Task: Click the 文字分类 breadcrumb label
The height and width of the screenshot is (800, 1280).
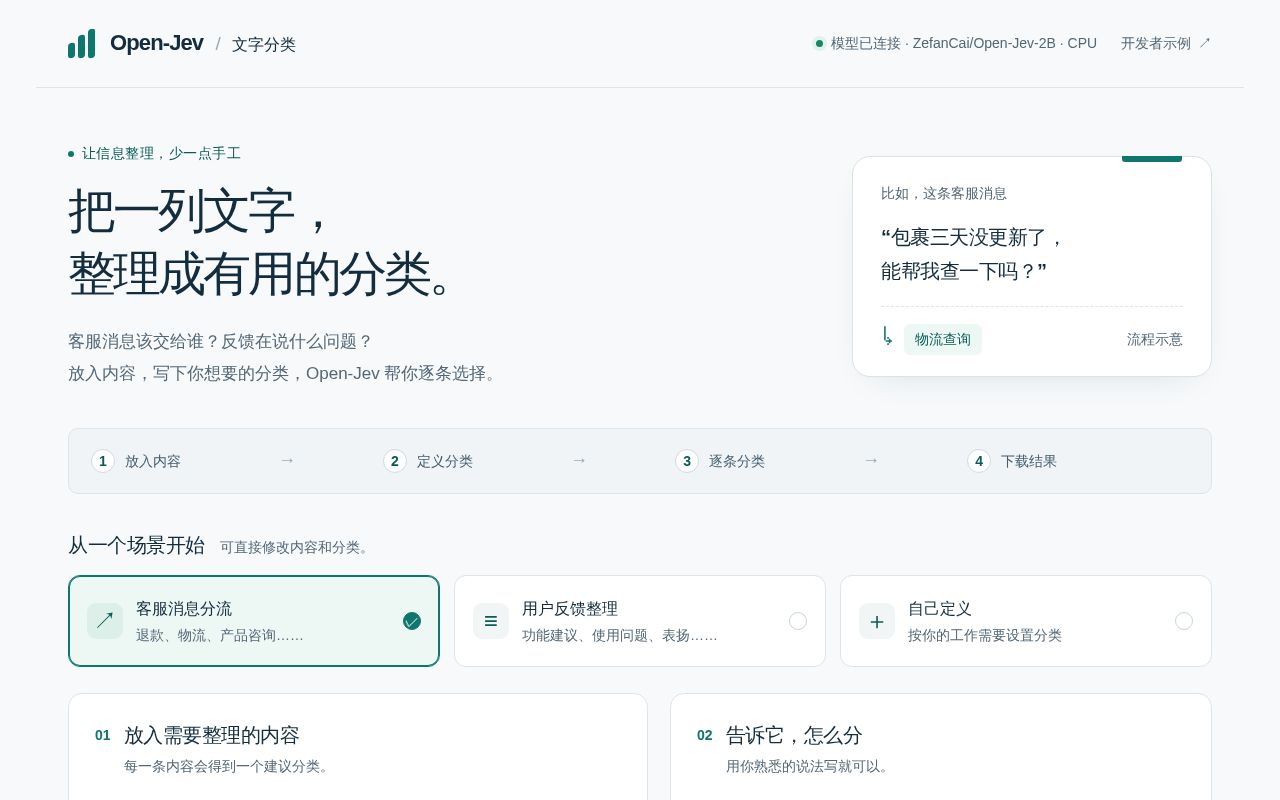Action: (x=264, y=44)
